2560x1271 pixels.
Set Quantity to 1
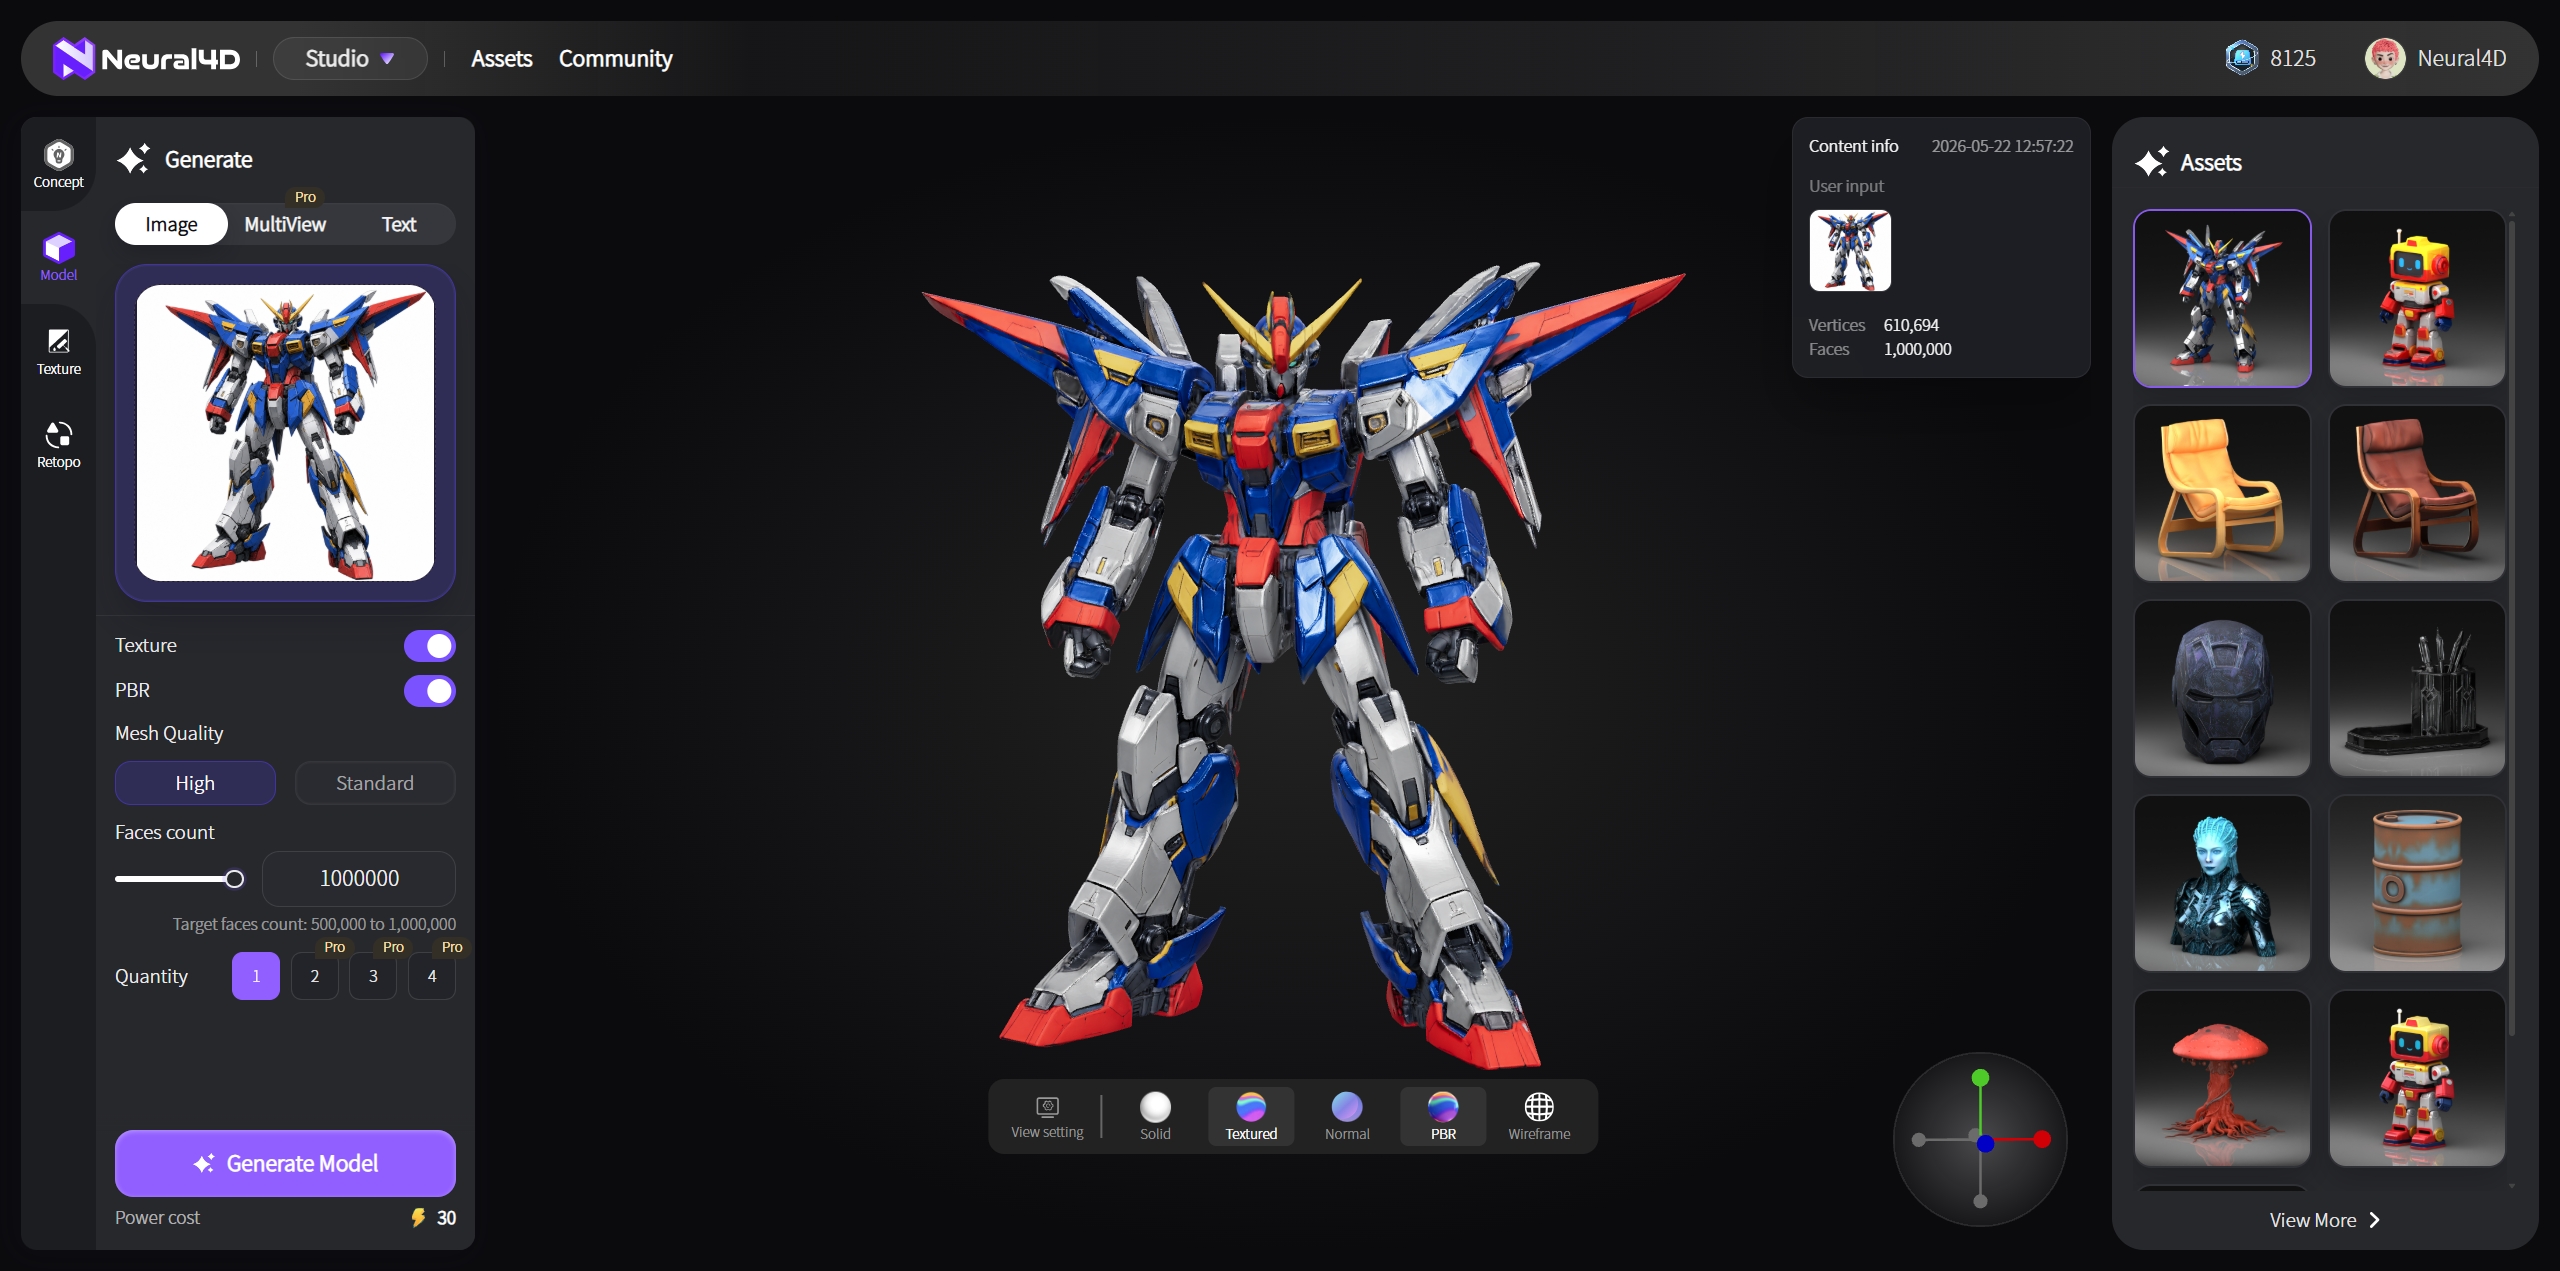coord(256,976)
